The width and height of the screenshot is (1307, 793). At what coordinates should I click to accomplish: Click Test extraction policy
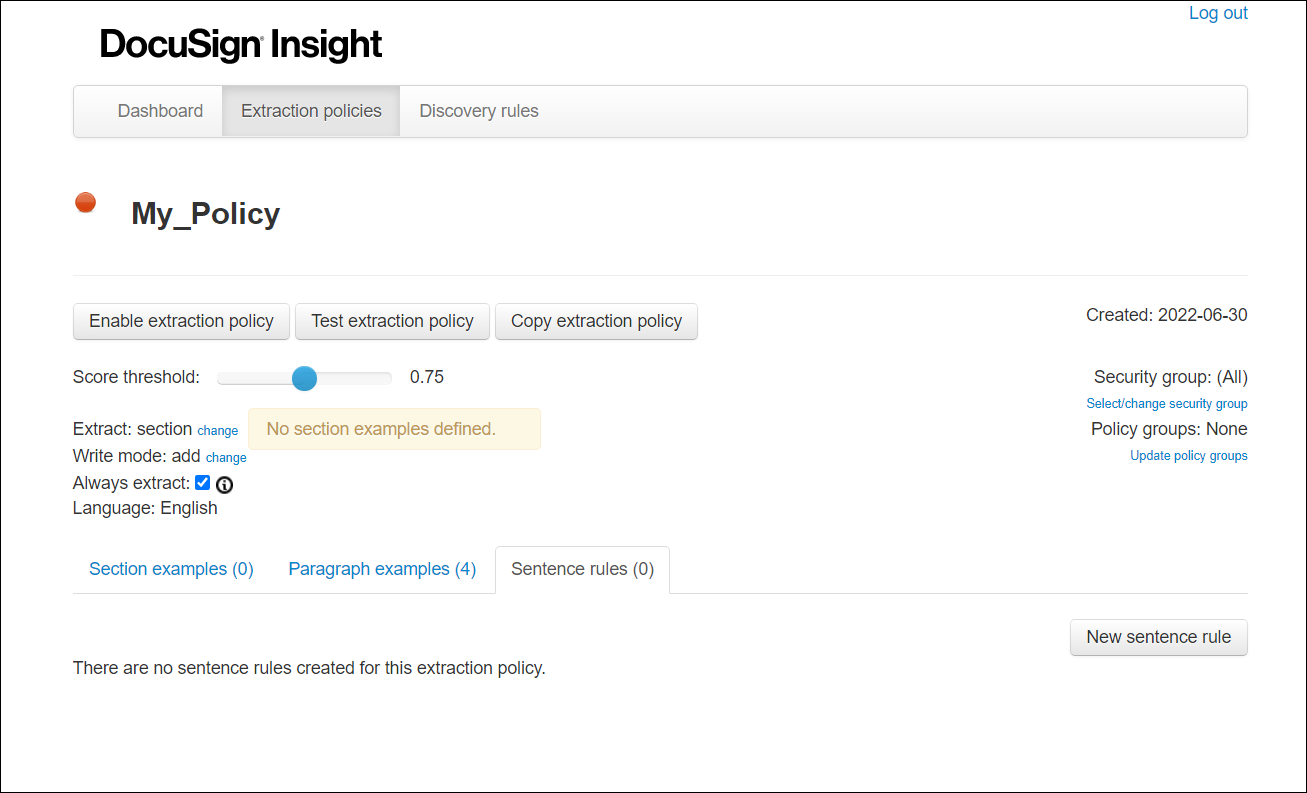[x=392, y=321]
